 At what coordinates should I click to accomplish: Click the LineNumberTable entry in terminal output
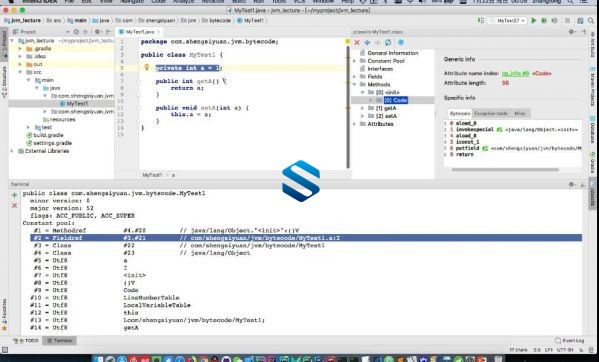(x=151, y=297)
